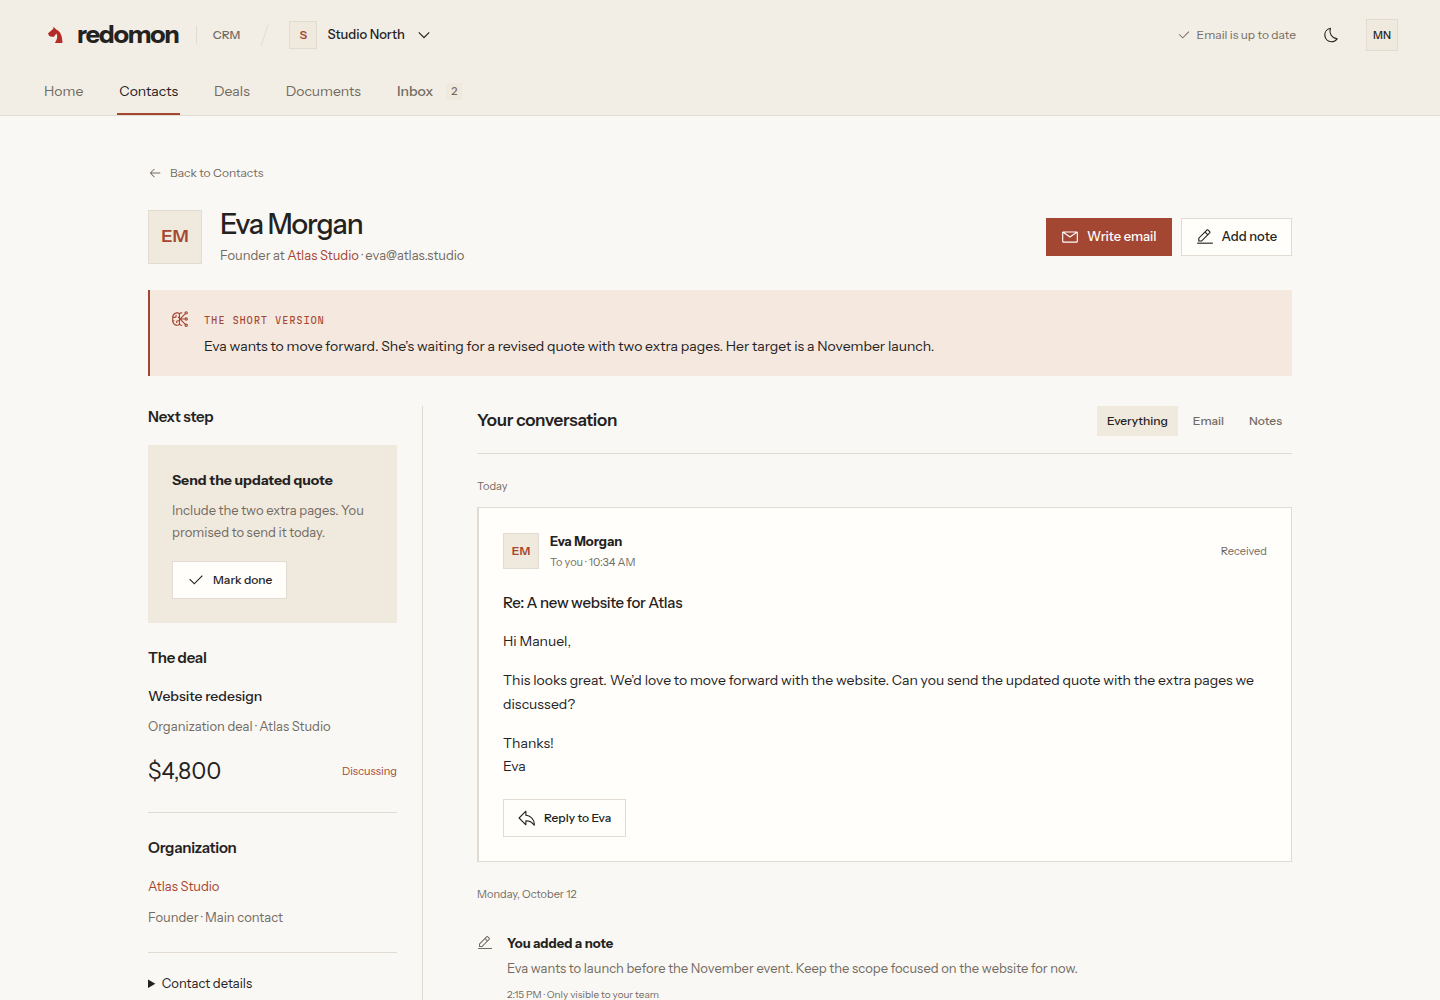Filter the conversation to Email only
Screen dimensions: 1440x1000
click(x=1208, y=421)
